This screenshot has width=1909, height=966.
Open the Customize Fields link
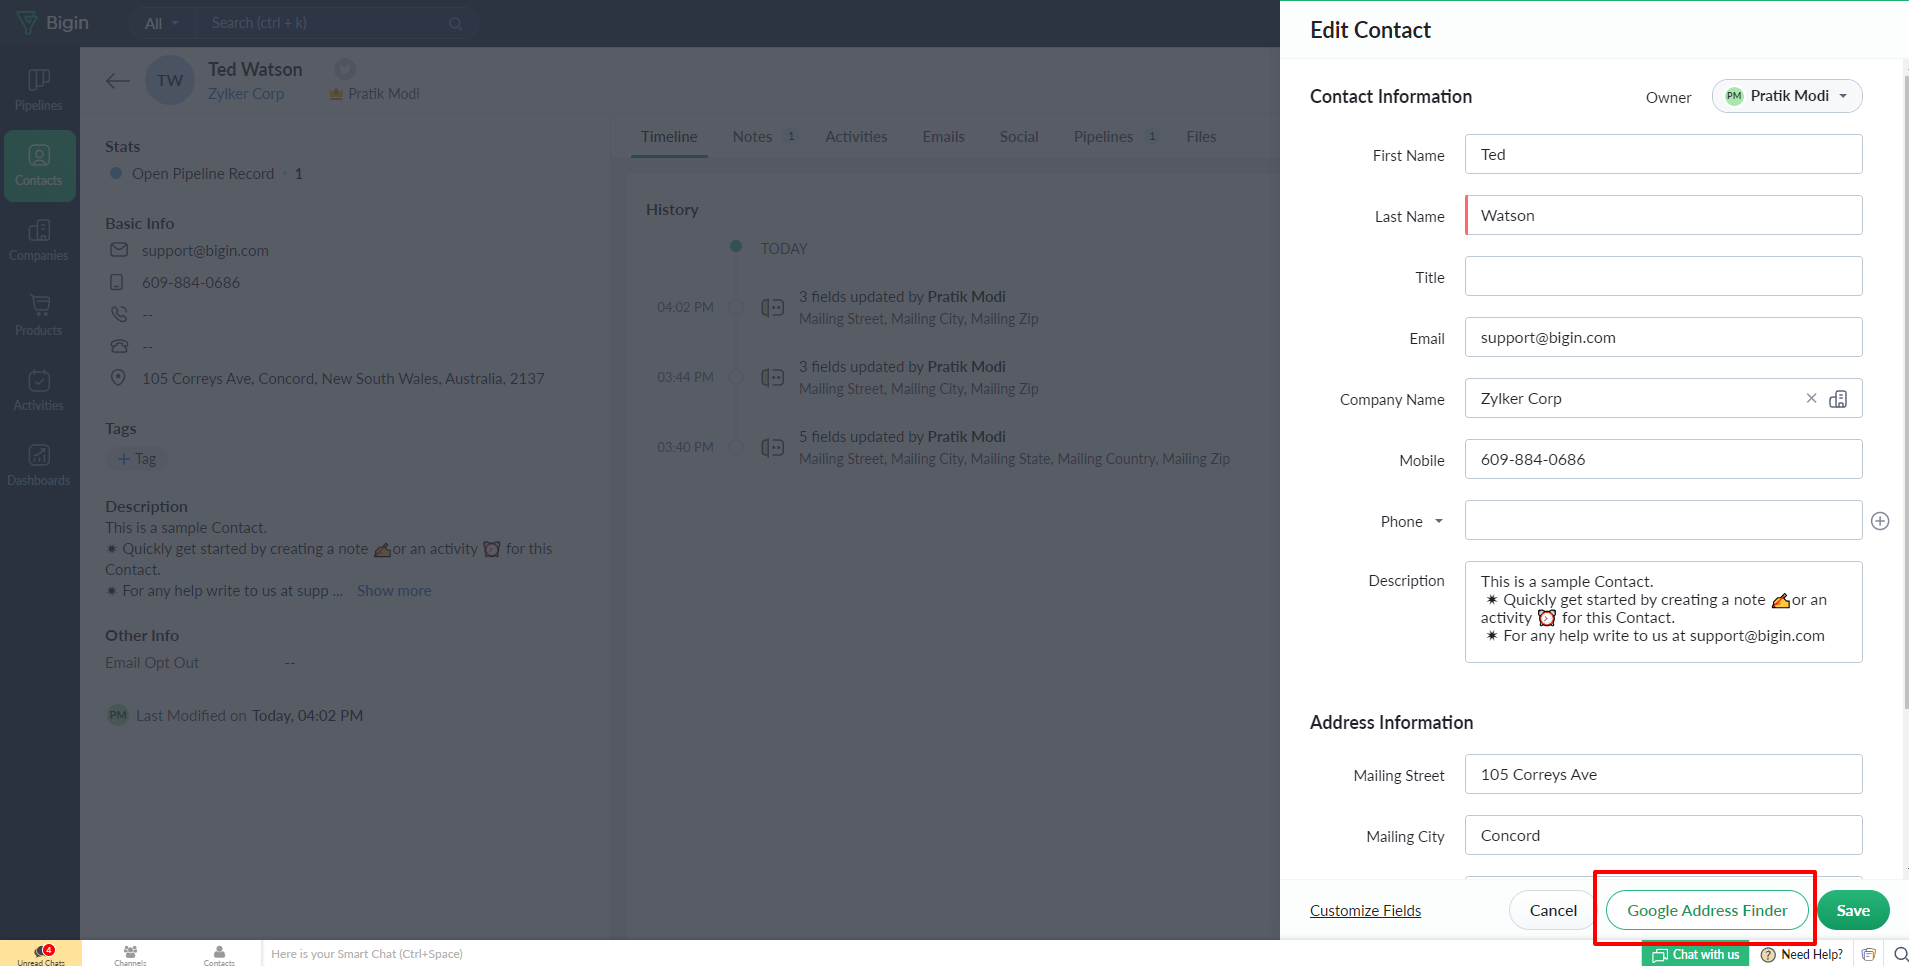coord(1365,910)
